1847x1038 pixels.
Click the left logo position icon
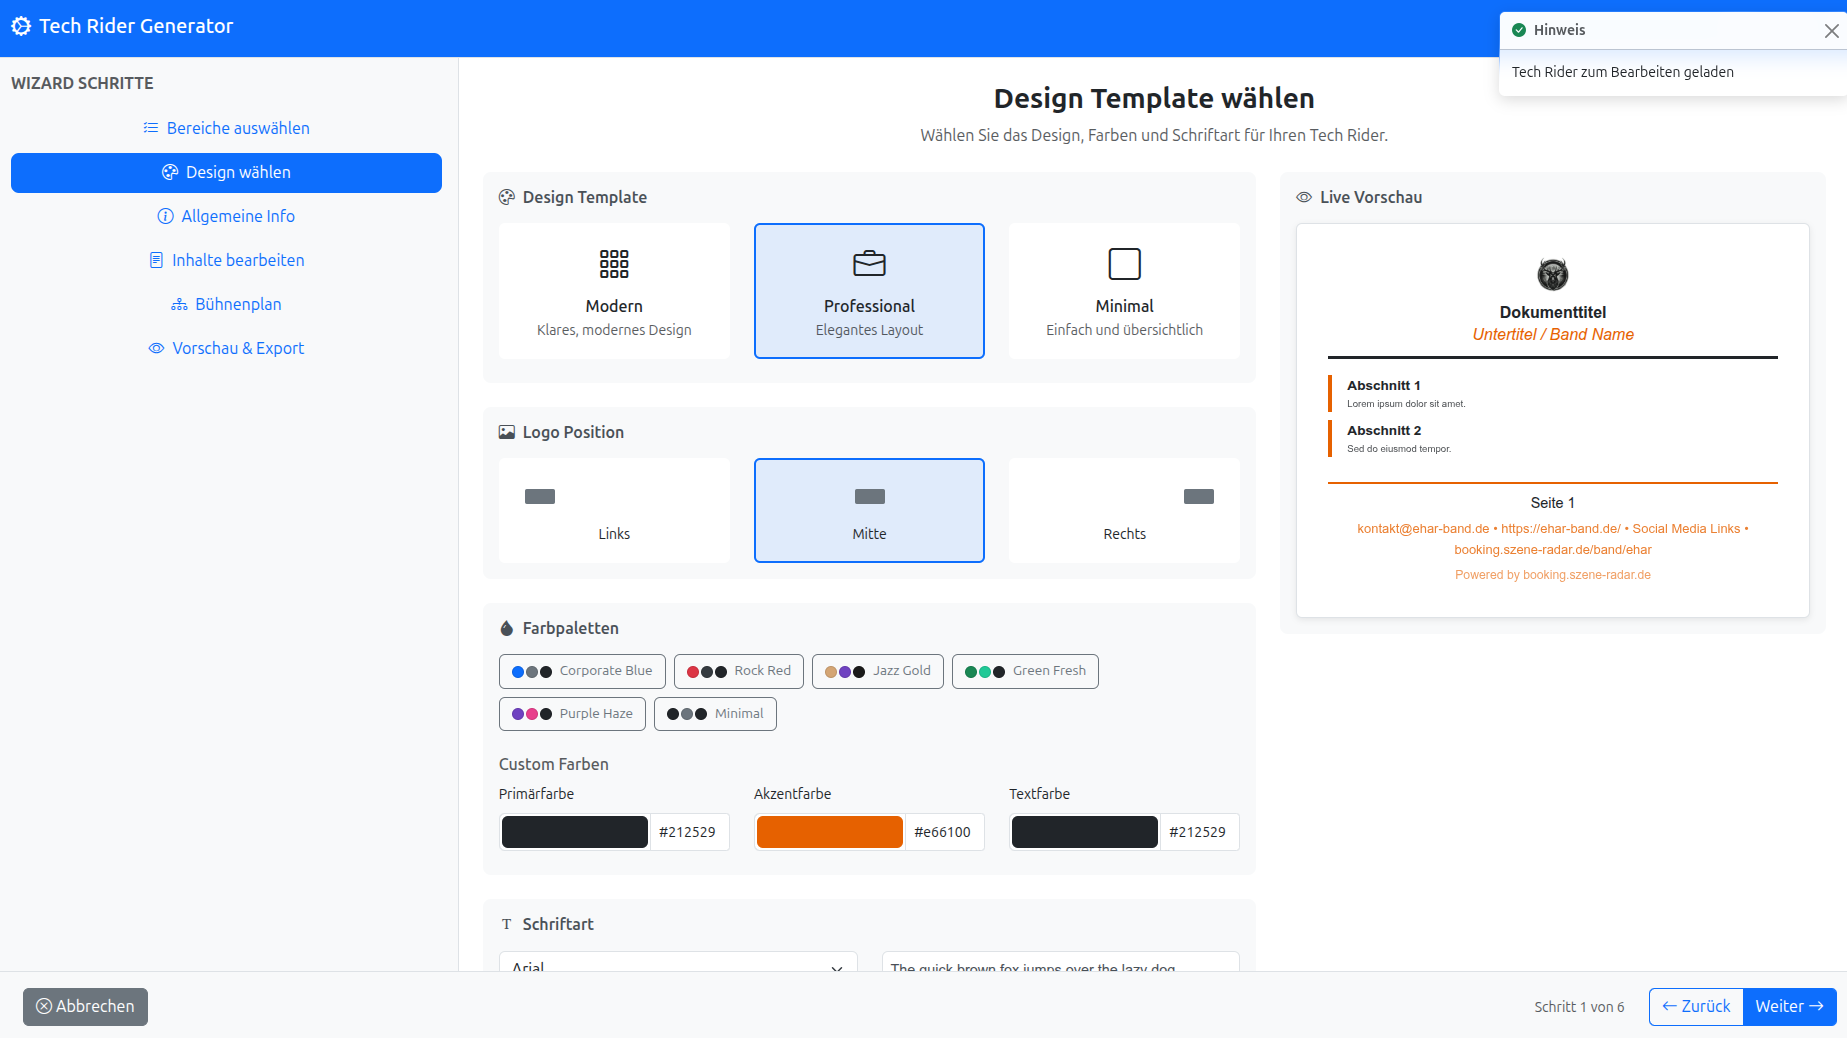pos(540,497)
